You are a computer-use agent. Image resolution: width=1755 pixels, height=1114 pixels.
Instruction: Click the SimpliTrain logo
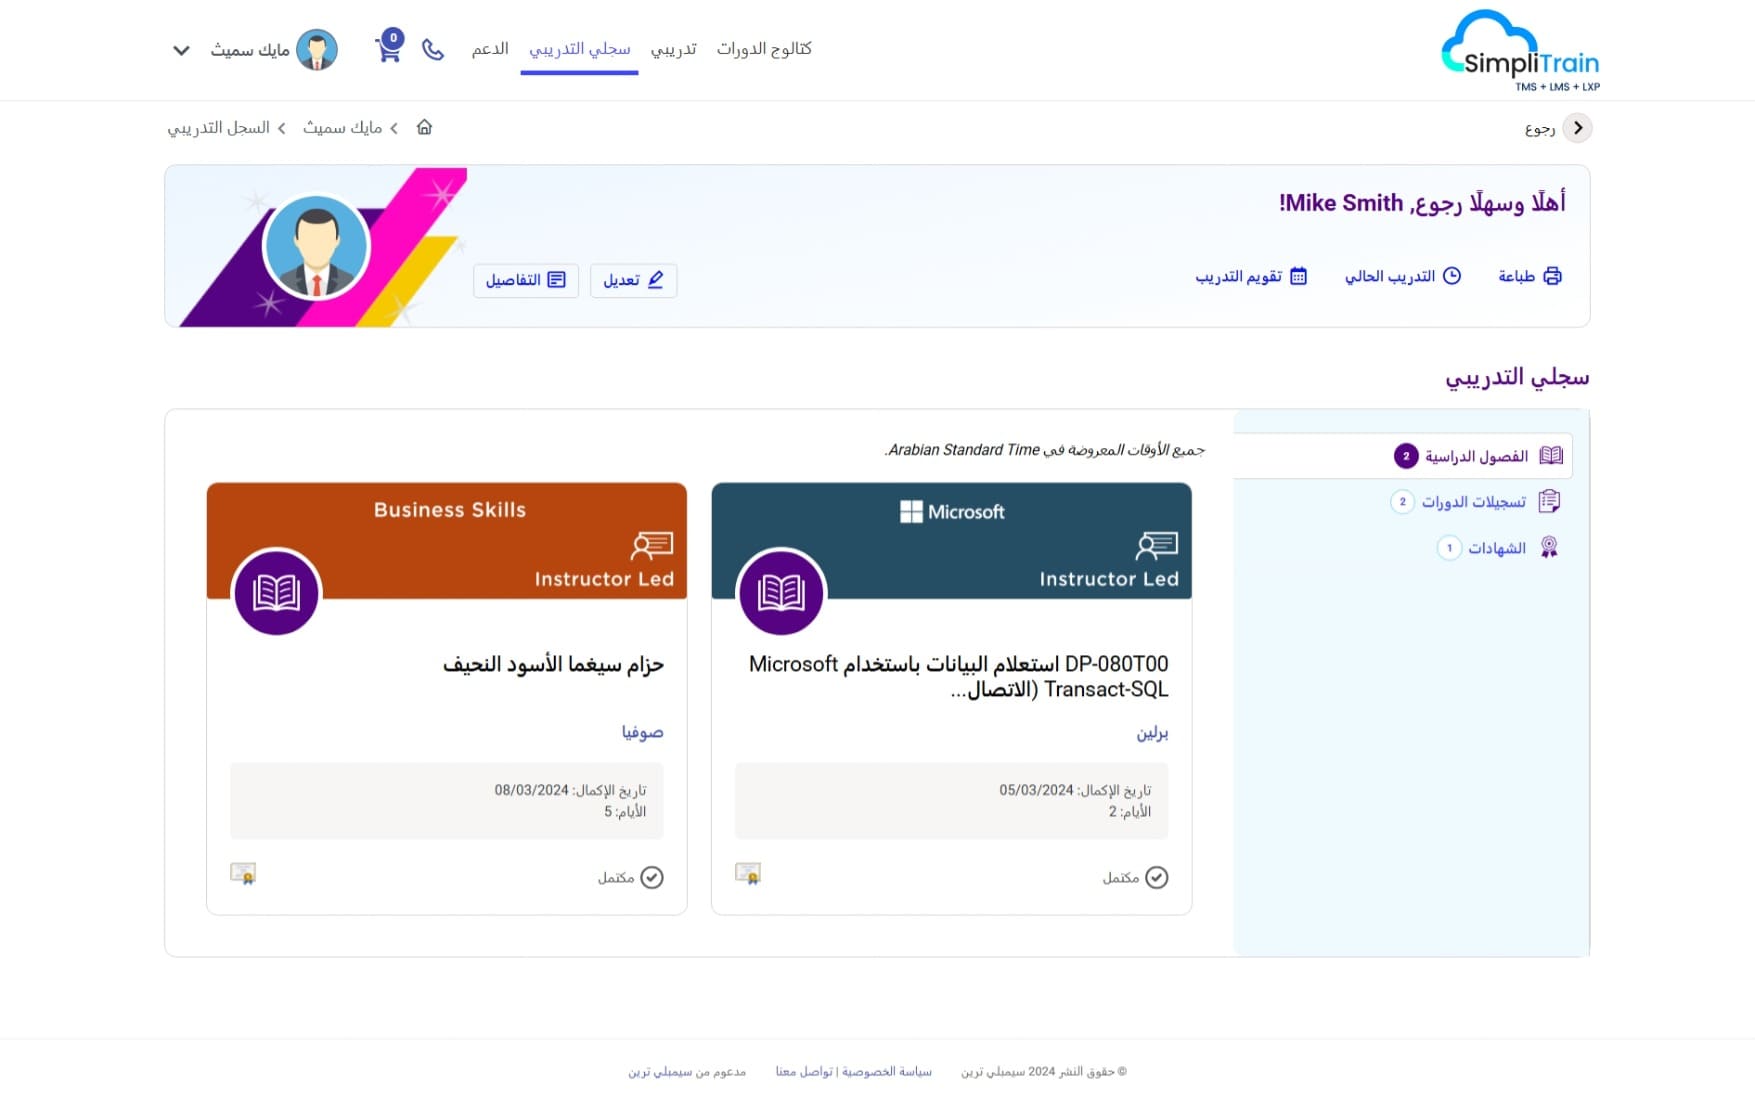click(x=1519, y=52)
